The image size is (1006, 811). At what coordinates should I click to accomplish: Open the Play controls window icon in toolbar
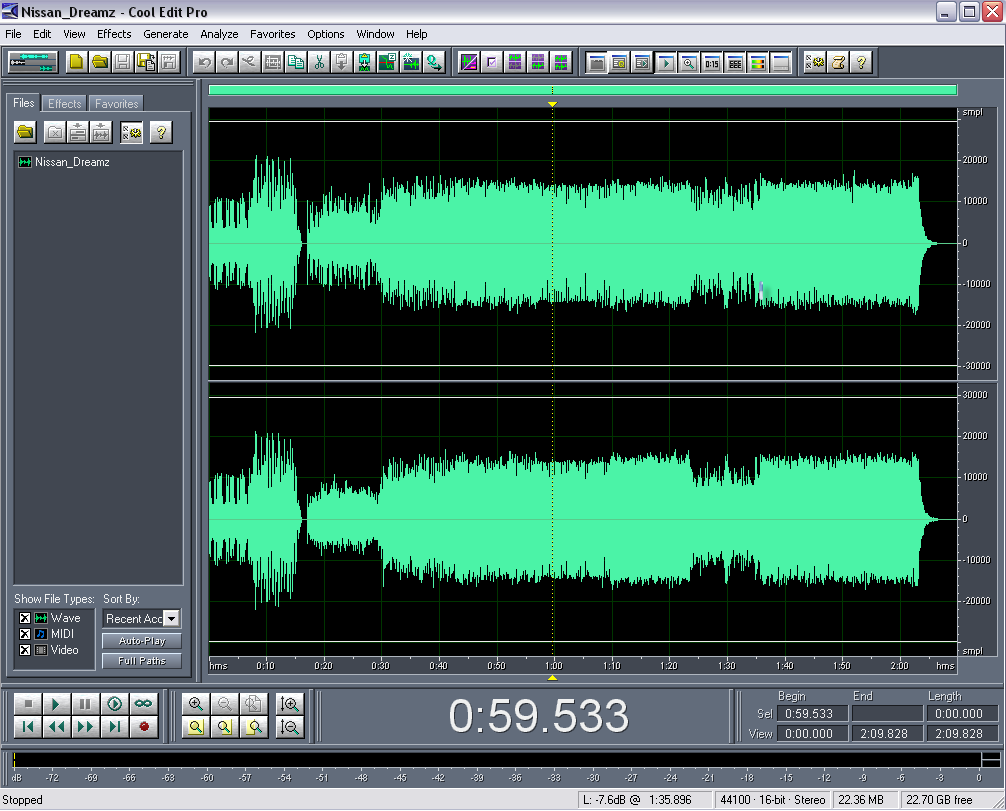tap(665, 62)
